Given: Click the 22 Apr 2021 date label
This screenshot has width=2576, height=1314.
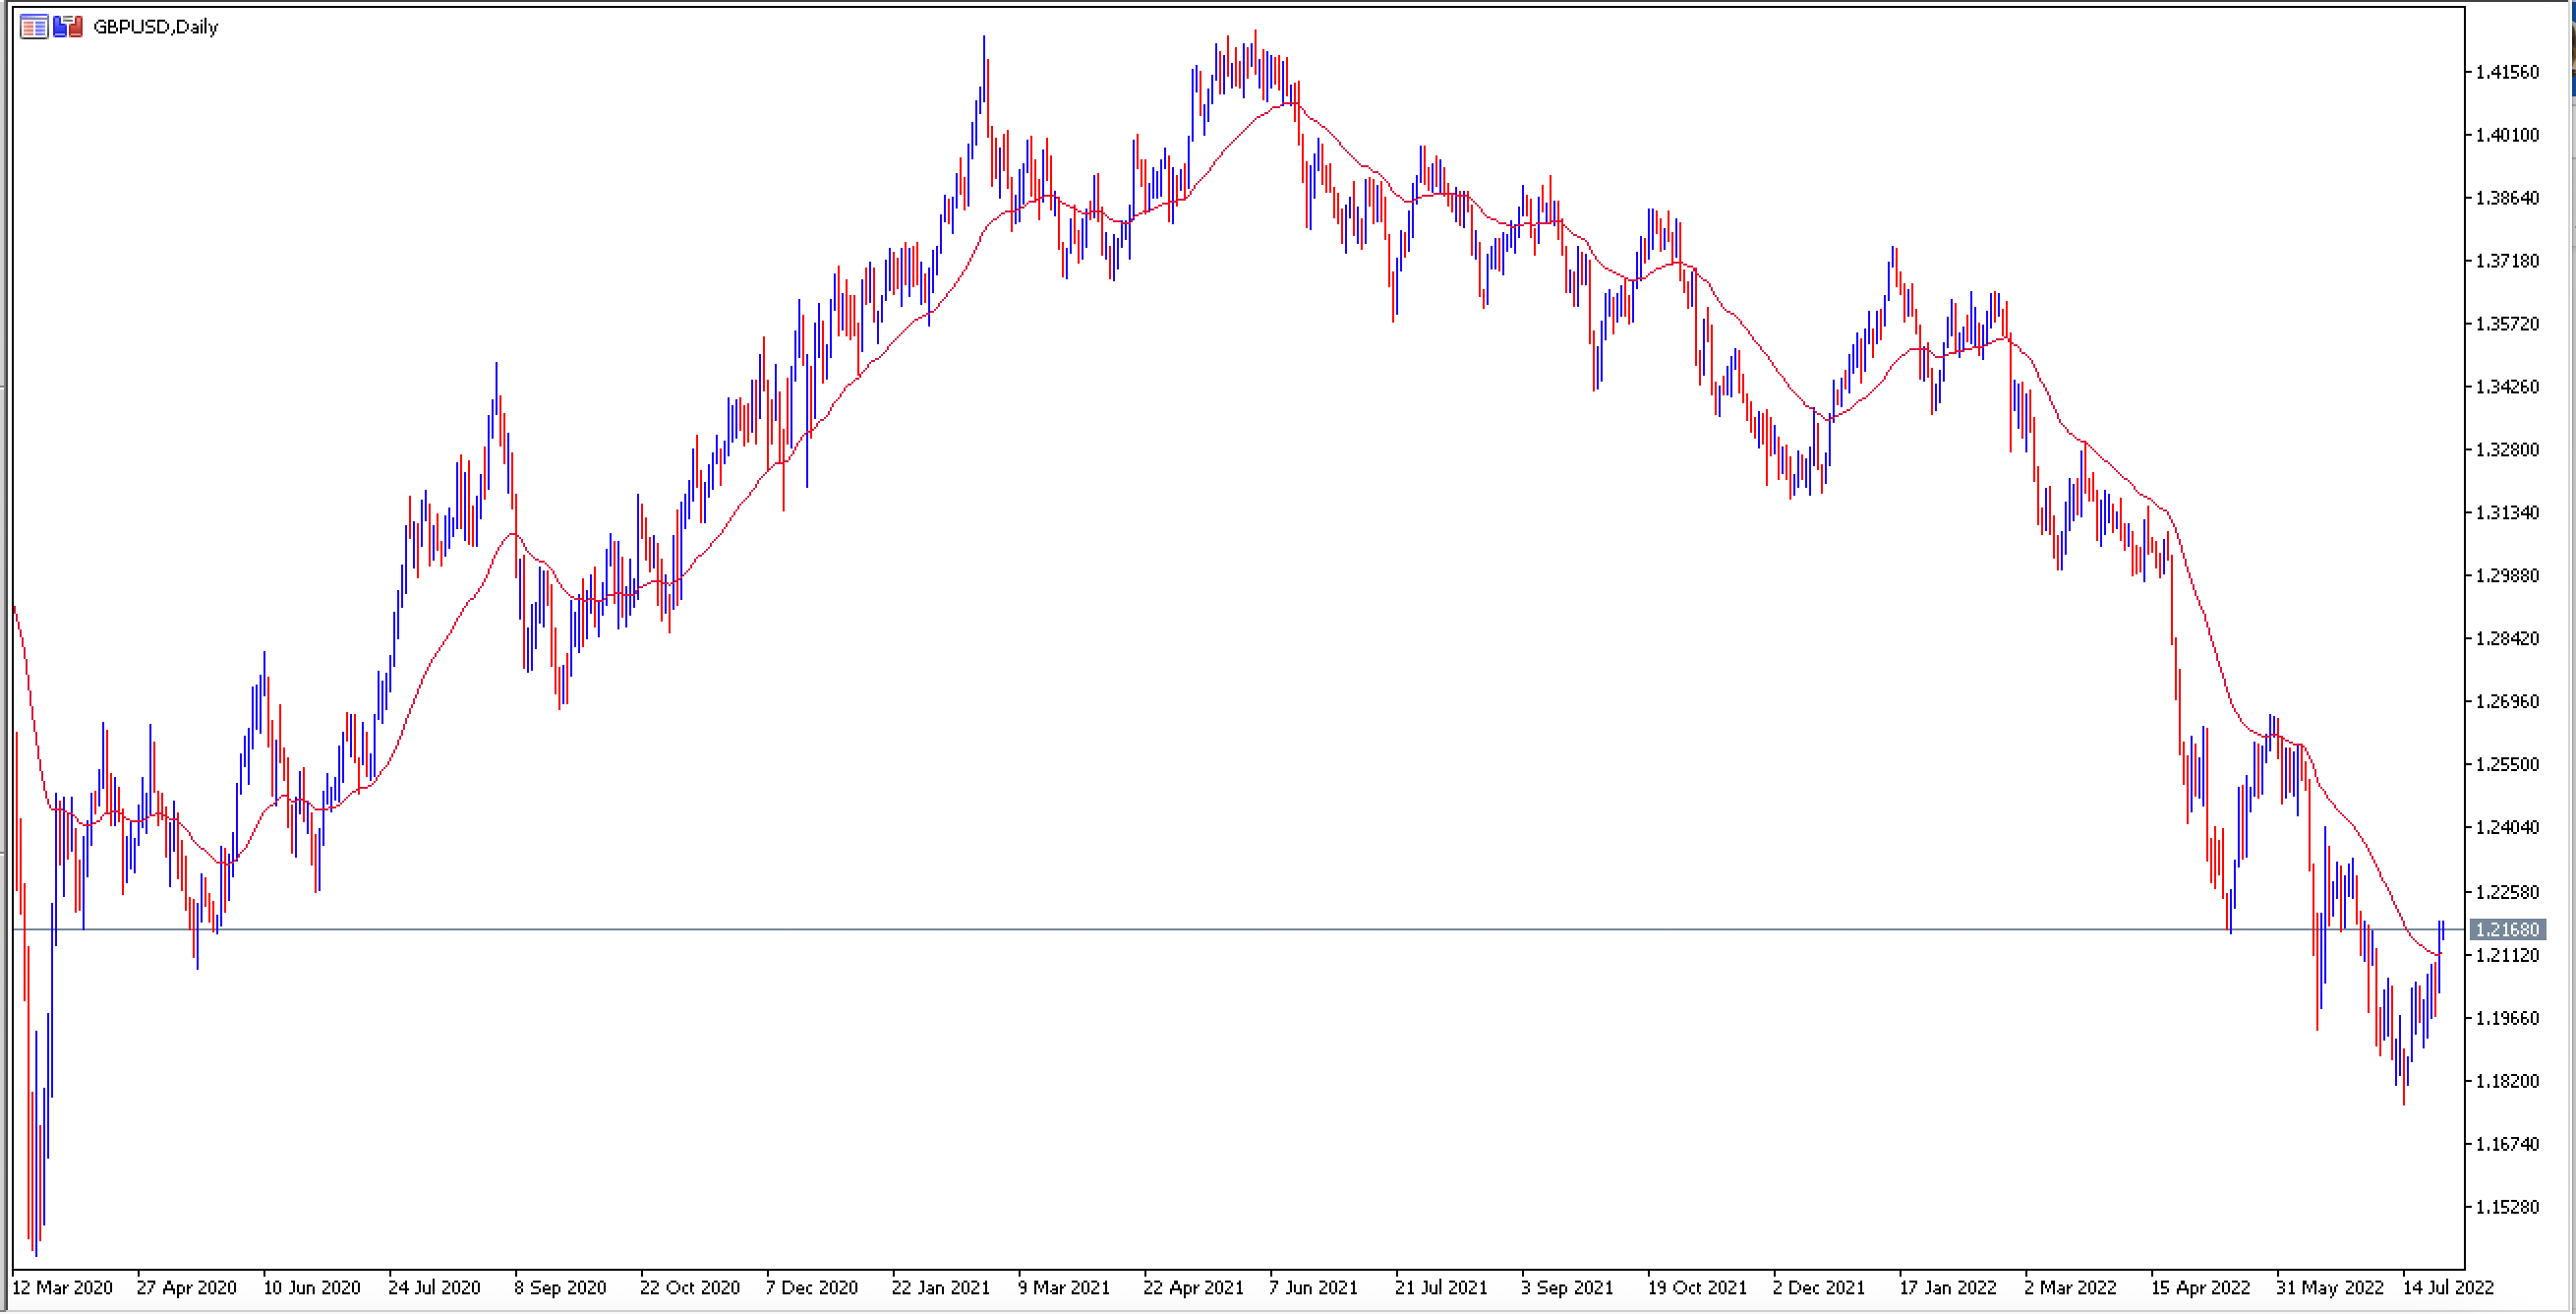Looking at the screenshot, I should coord(1194,1289).
